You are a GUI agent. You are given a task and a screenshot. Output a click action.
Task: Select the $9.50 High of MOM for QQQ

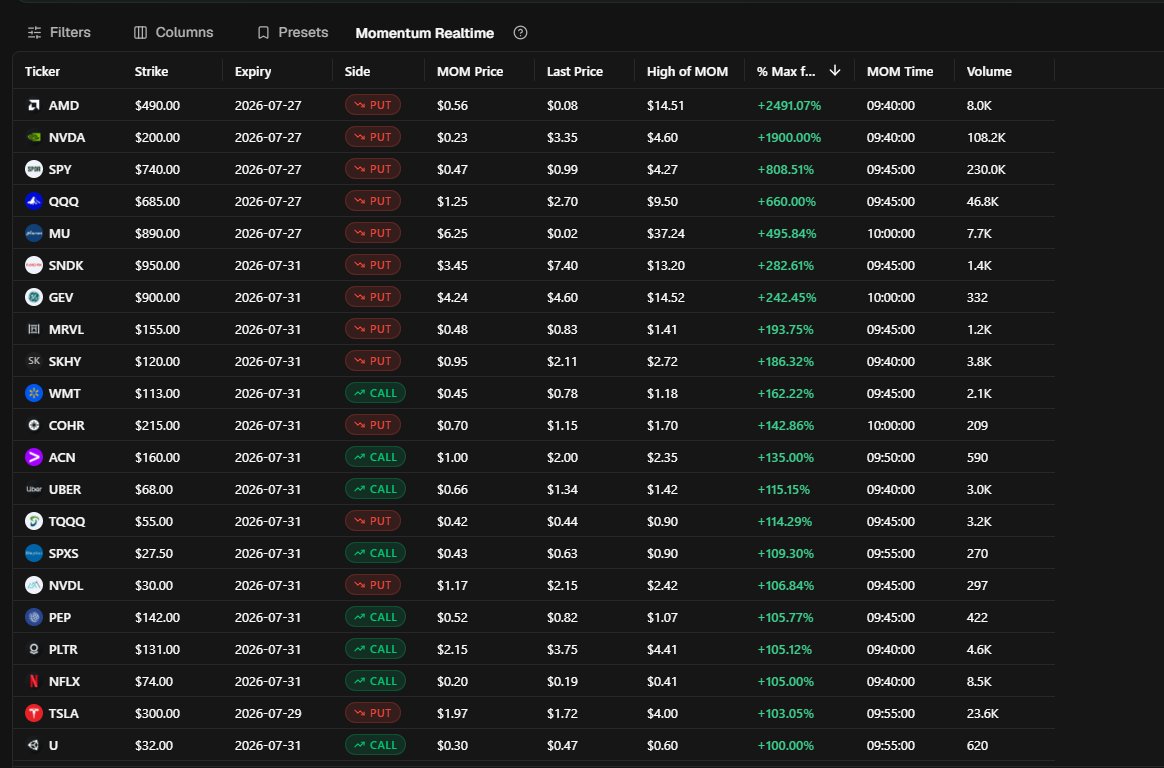pyautogui.click(x=662, y=201)
